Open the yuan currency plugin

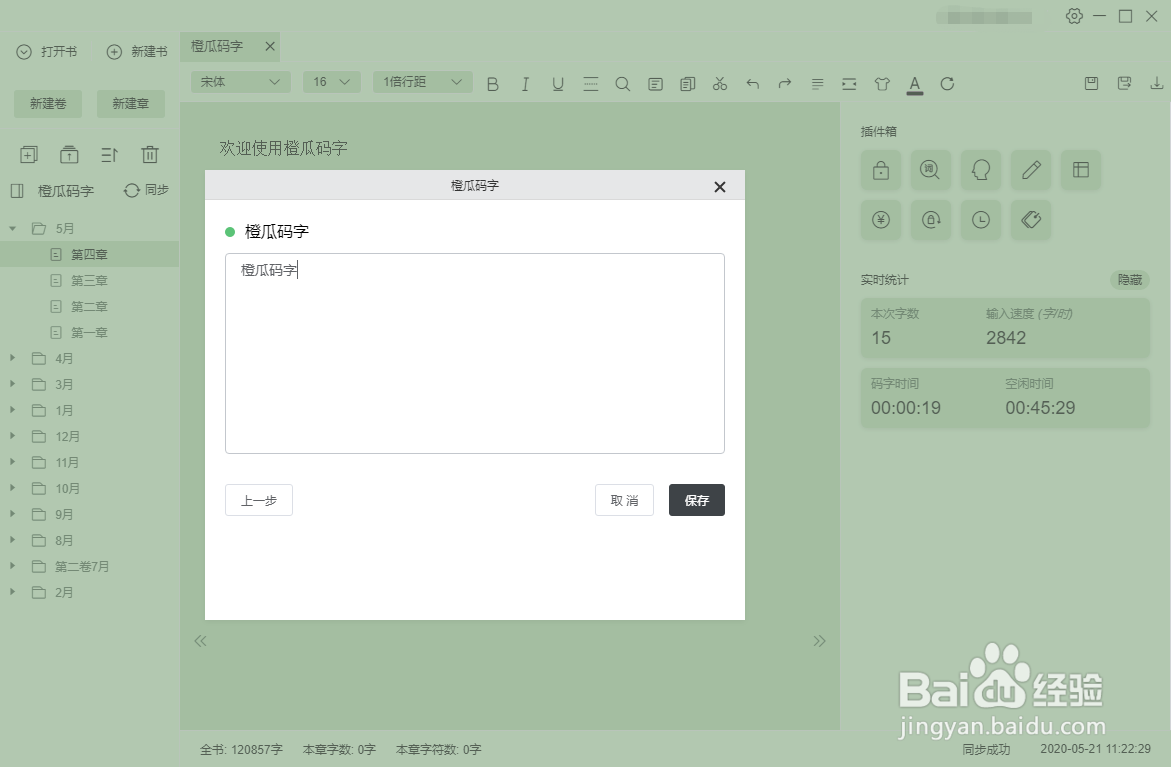(x=880, y=220)
